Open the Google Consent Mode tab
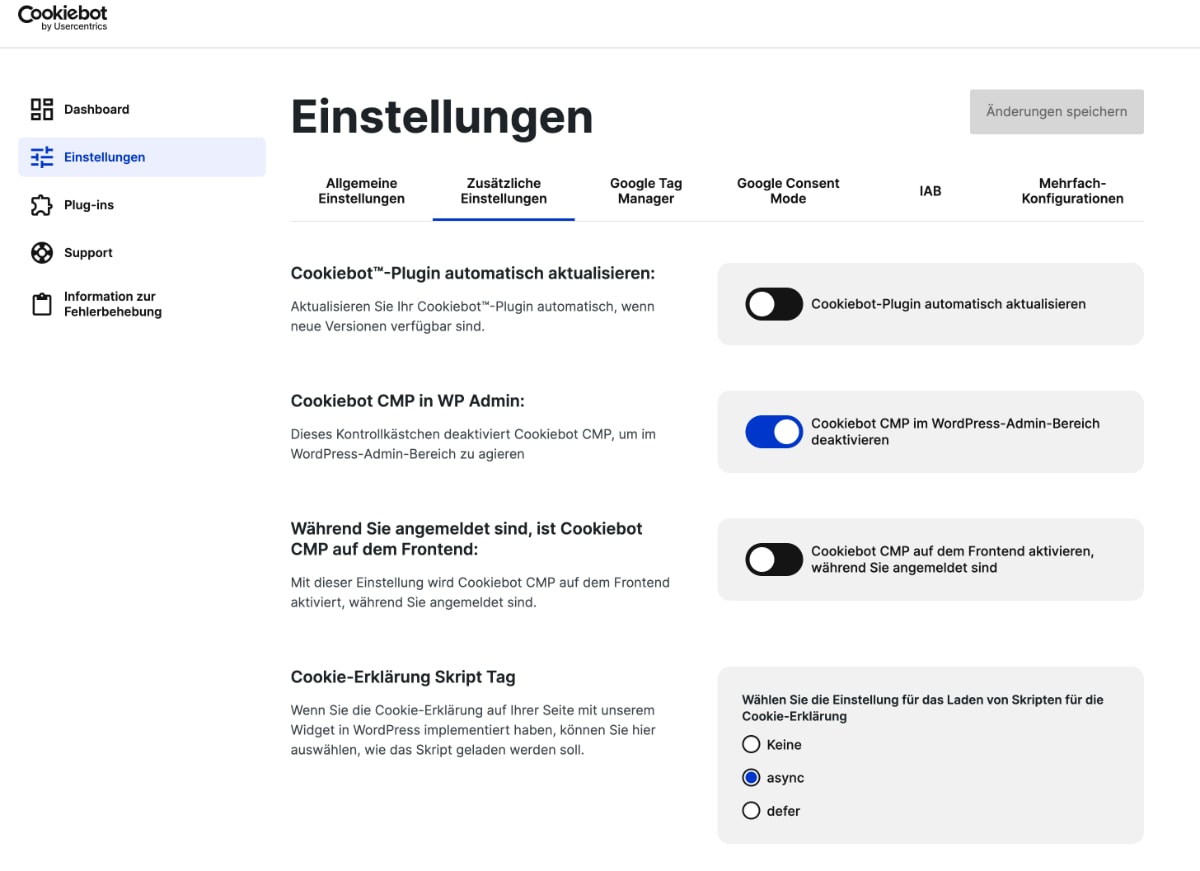This screenshot has height=871, width=1200. (788, 191)
